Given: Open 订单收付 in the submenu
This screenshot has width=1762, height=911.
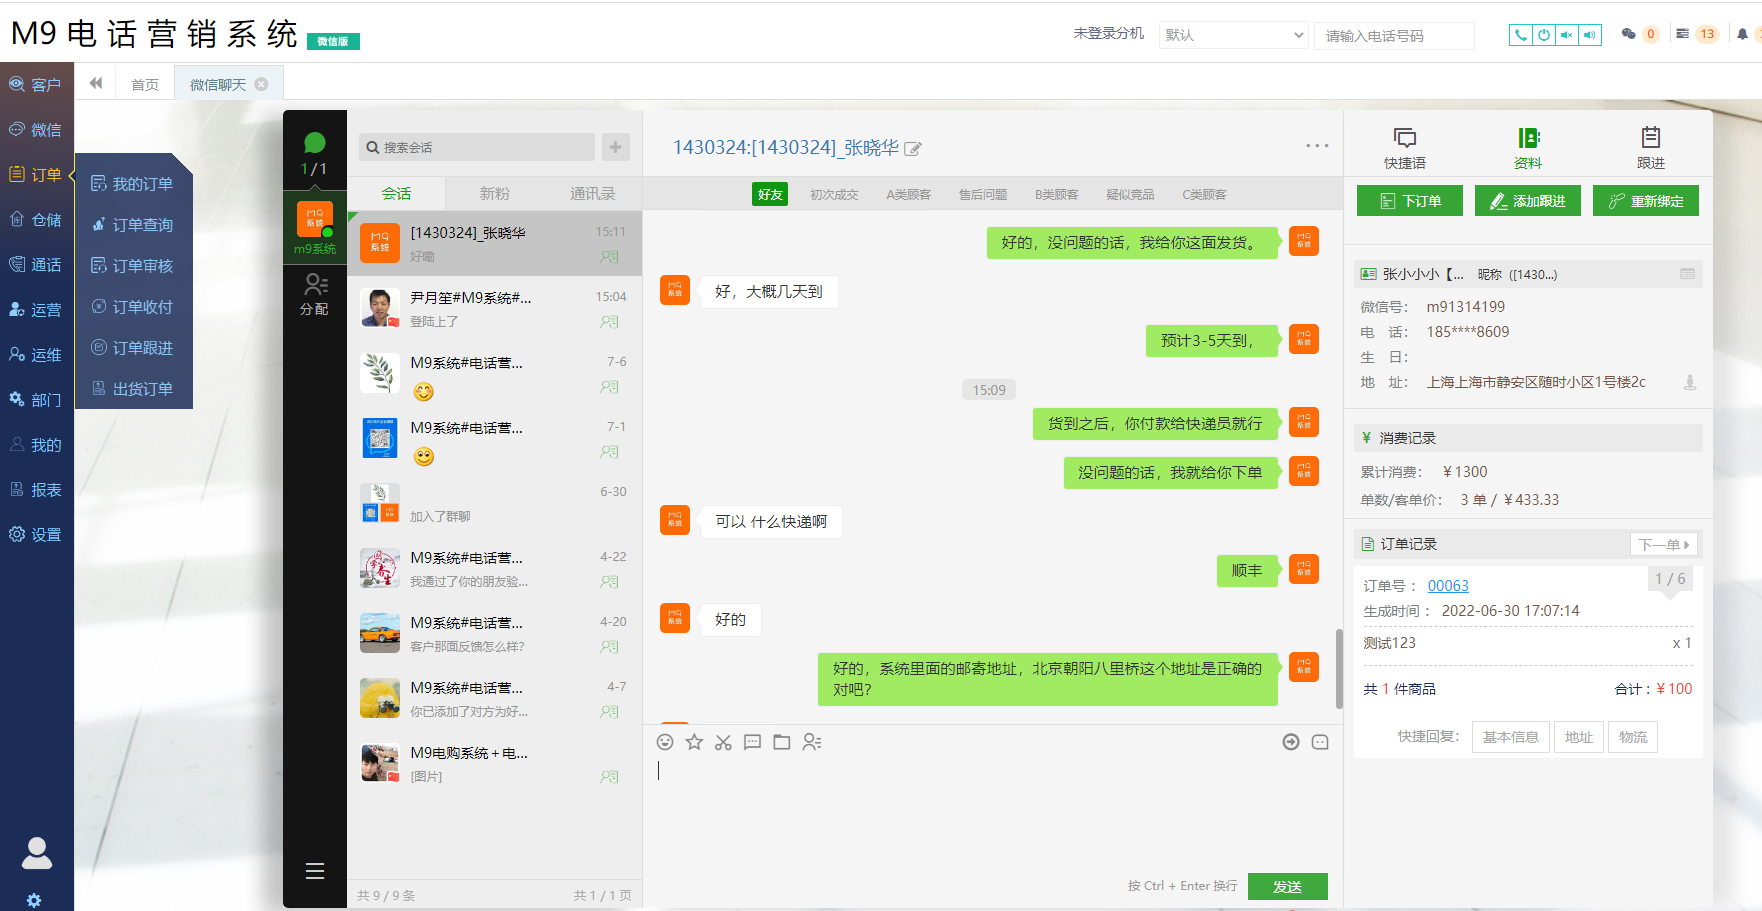Looking at the screenshot, I should [x=133, y=307].
